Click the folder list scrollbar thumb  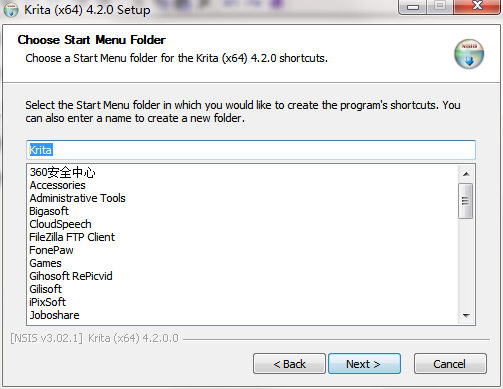click(466, 201)
